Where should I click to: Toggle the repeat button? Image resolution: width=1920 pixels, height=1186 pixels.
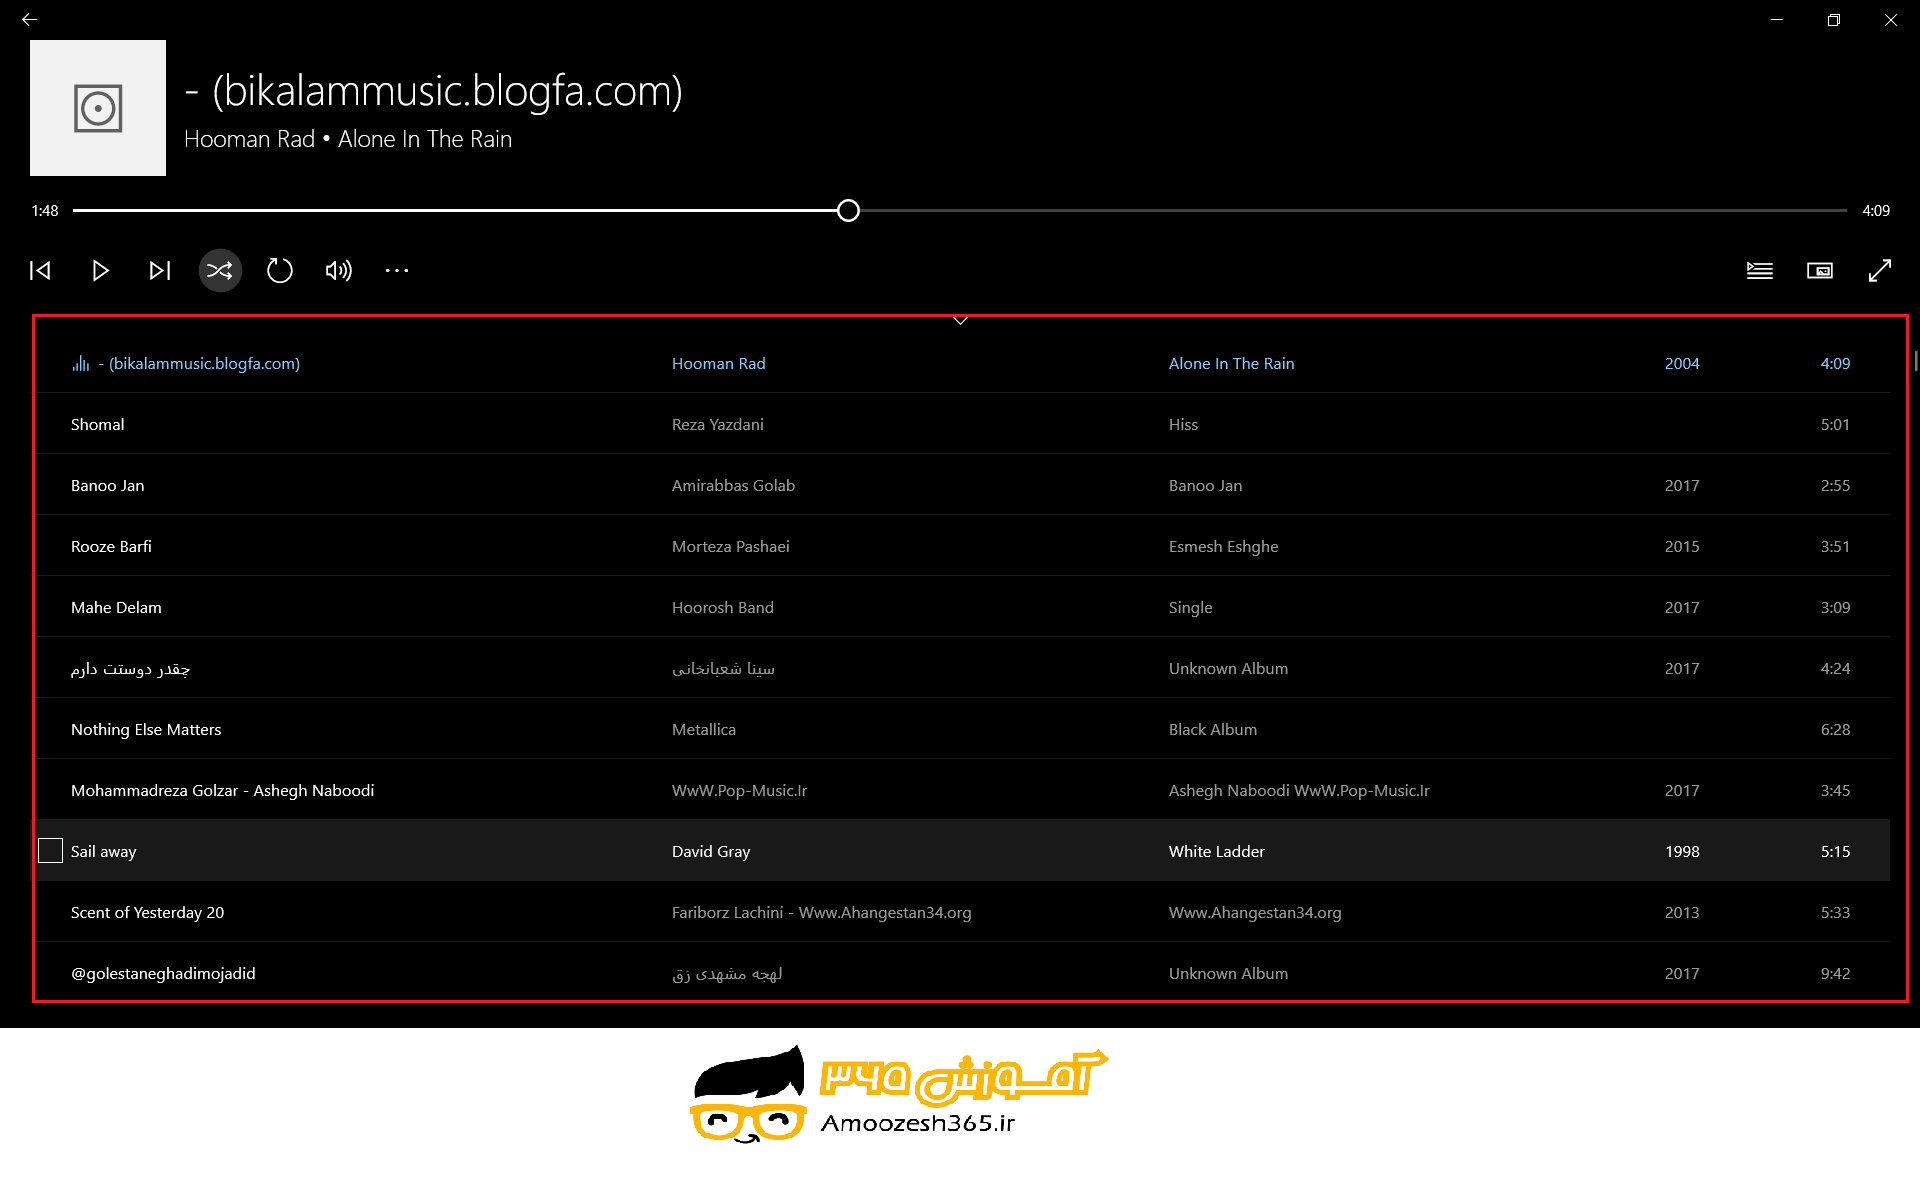click(280, 270)
